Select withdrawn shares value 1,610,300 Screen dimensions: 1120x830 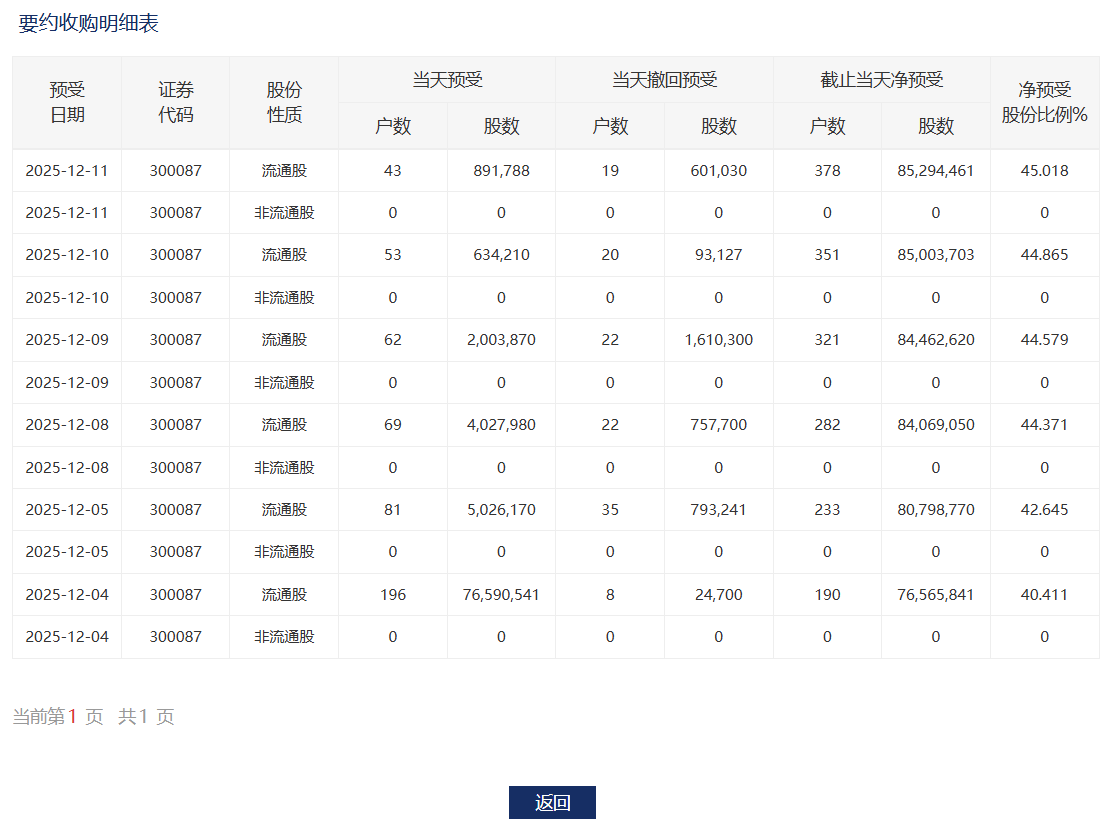click(719, 340)
